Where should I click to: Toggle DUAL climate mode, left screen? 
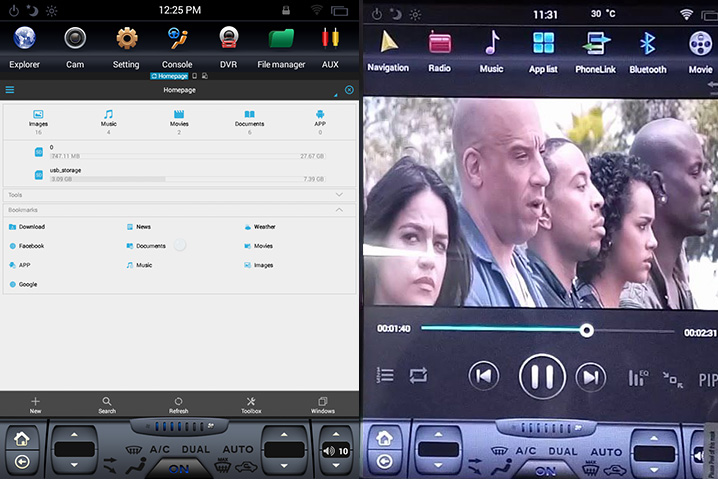pyautogui.click(x=196, y=449)
